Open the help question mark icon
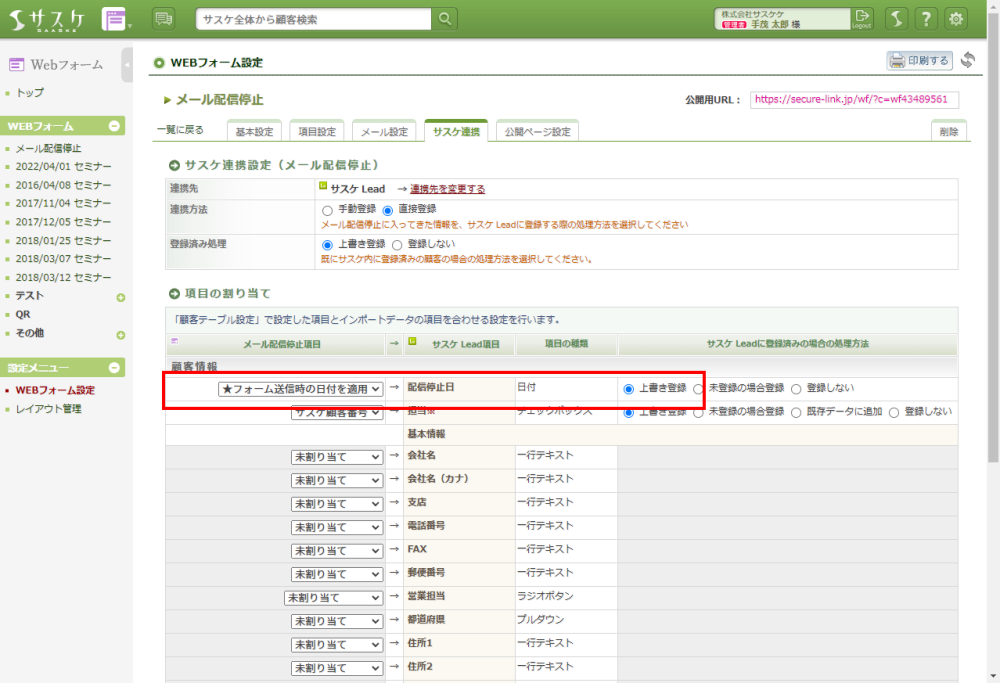The height and width of the screenshot is (683, 1000). [927, 19]
